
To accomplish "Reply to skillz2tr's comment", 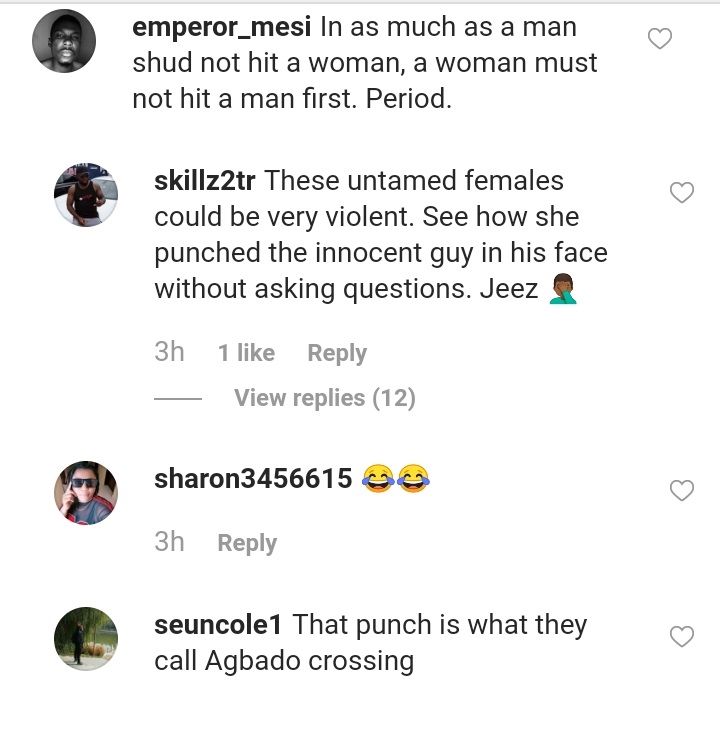I will click(337, 353).
